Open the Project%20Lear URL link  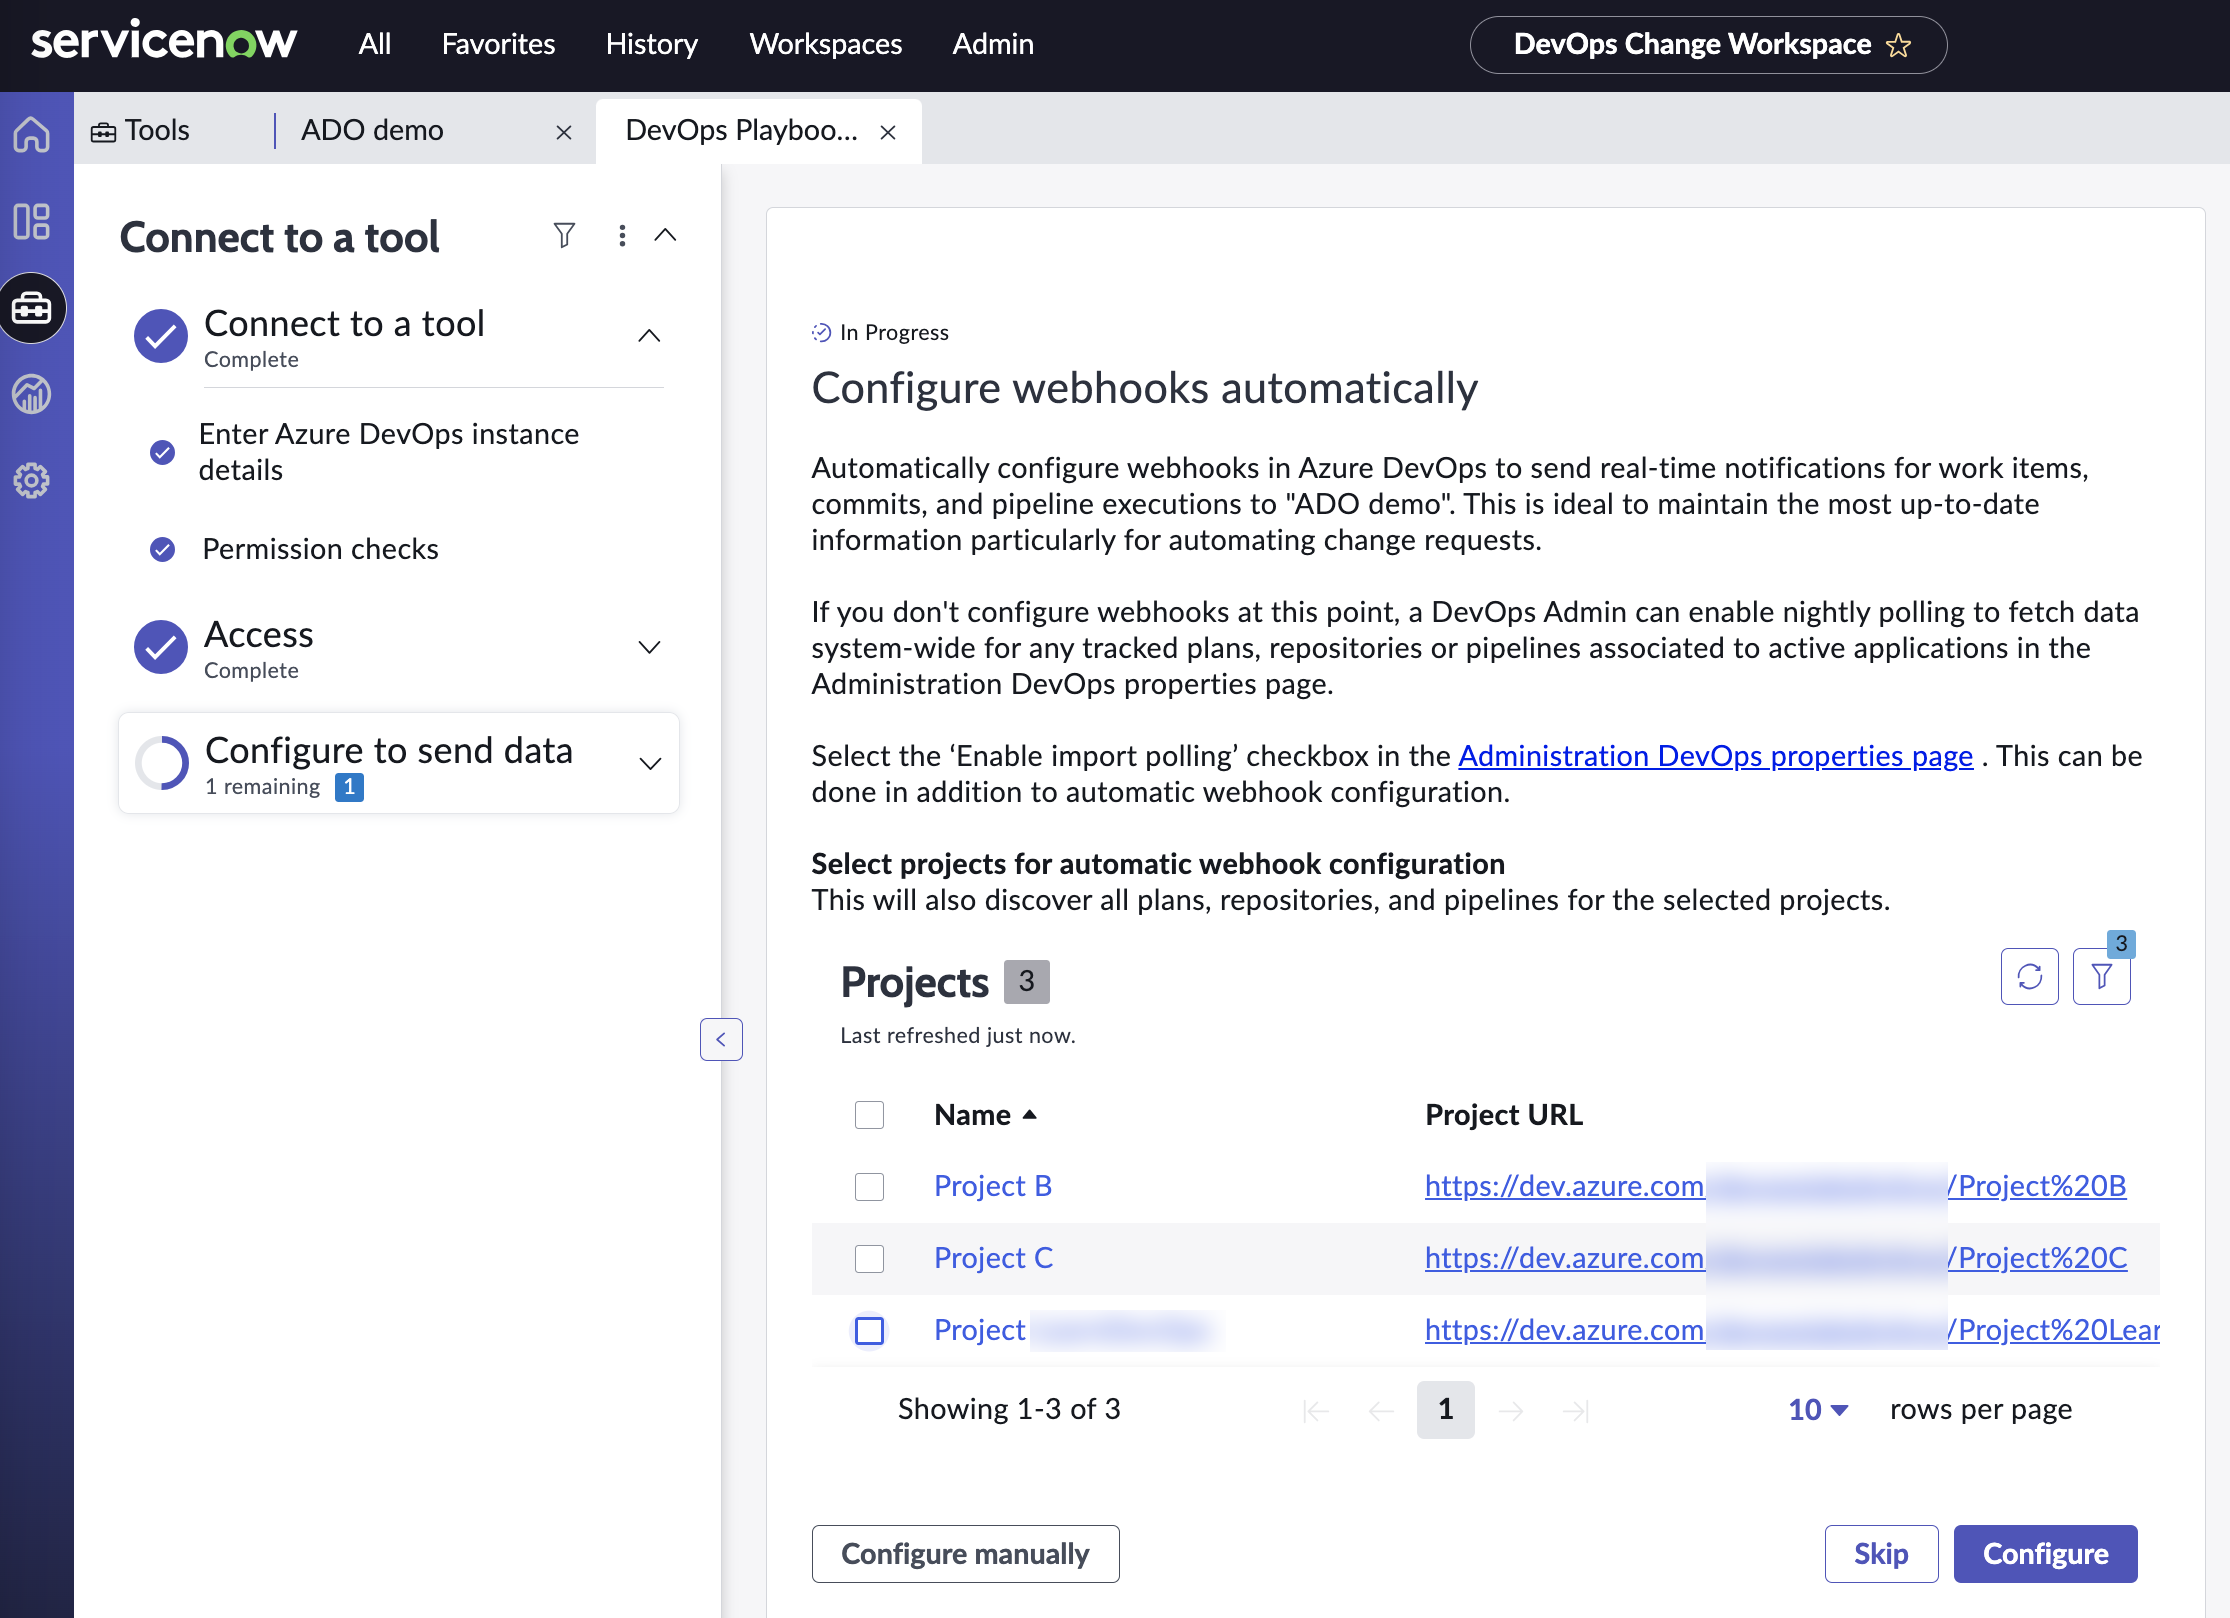1792,1330
